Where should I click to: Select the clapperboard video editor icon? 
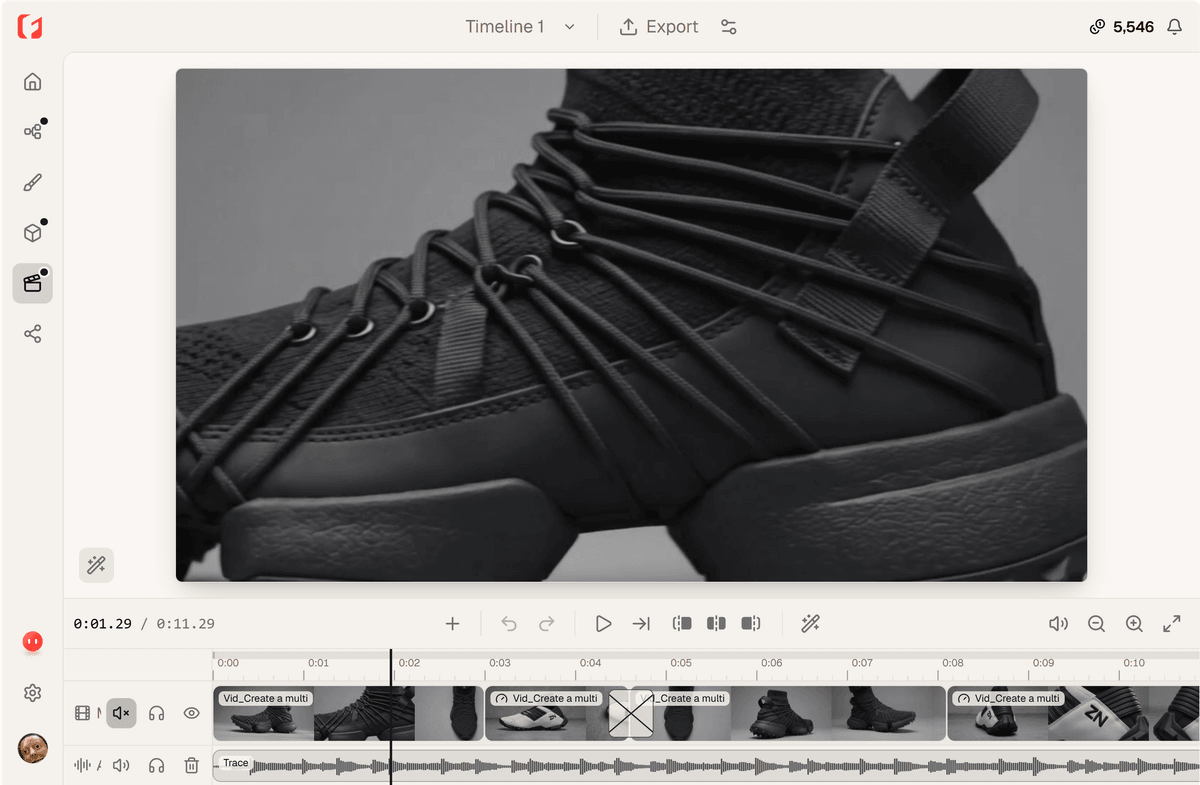[x=32, y=284]
